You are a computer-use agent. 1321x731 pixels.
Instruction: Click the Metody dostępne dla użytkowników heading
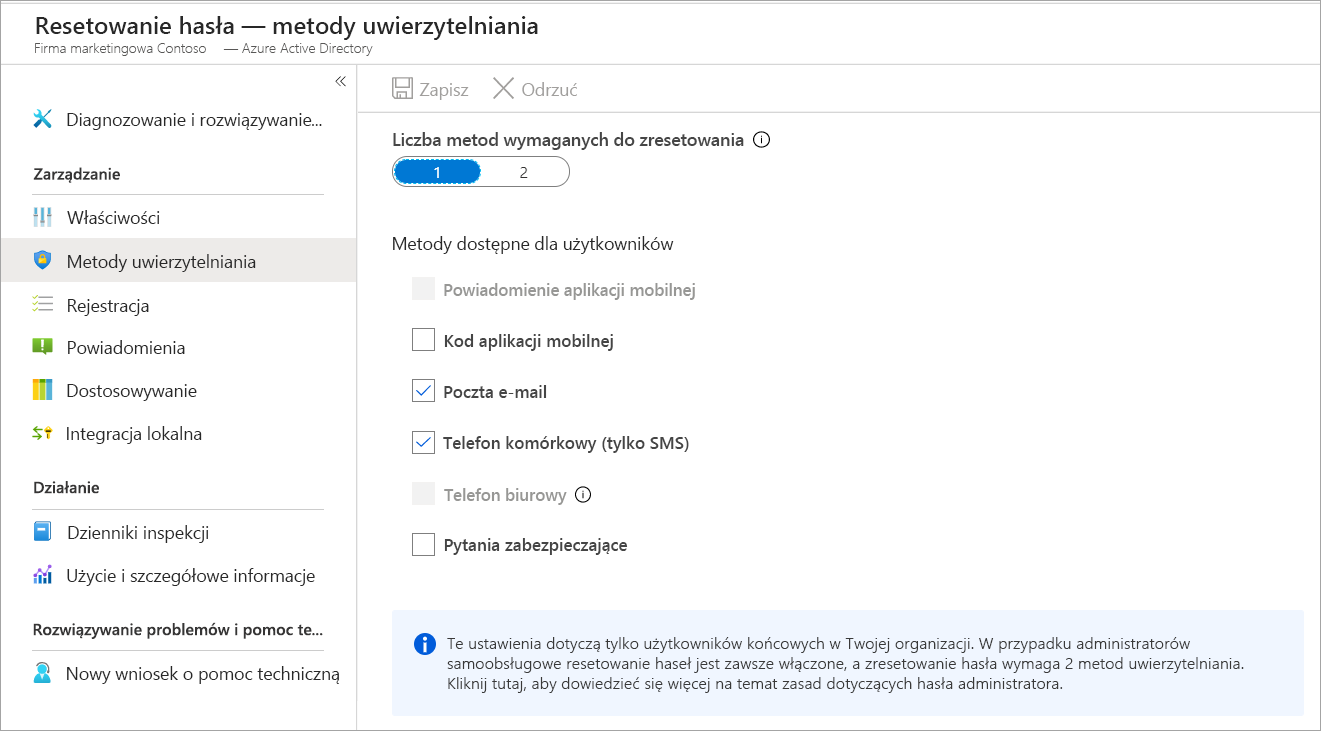pos(532,243)
